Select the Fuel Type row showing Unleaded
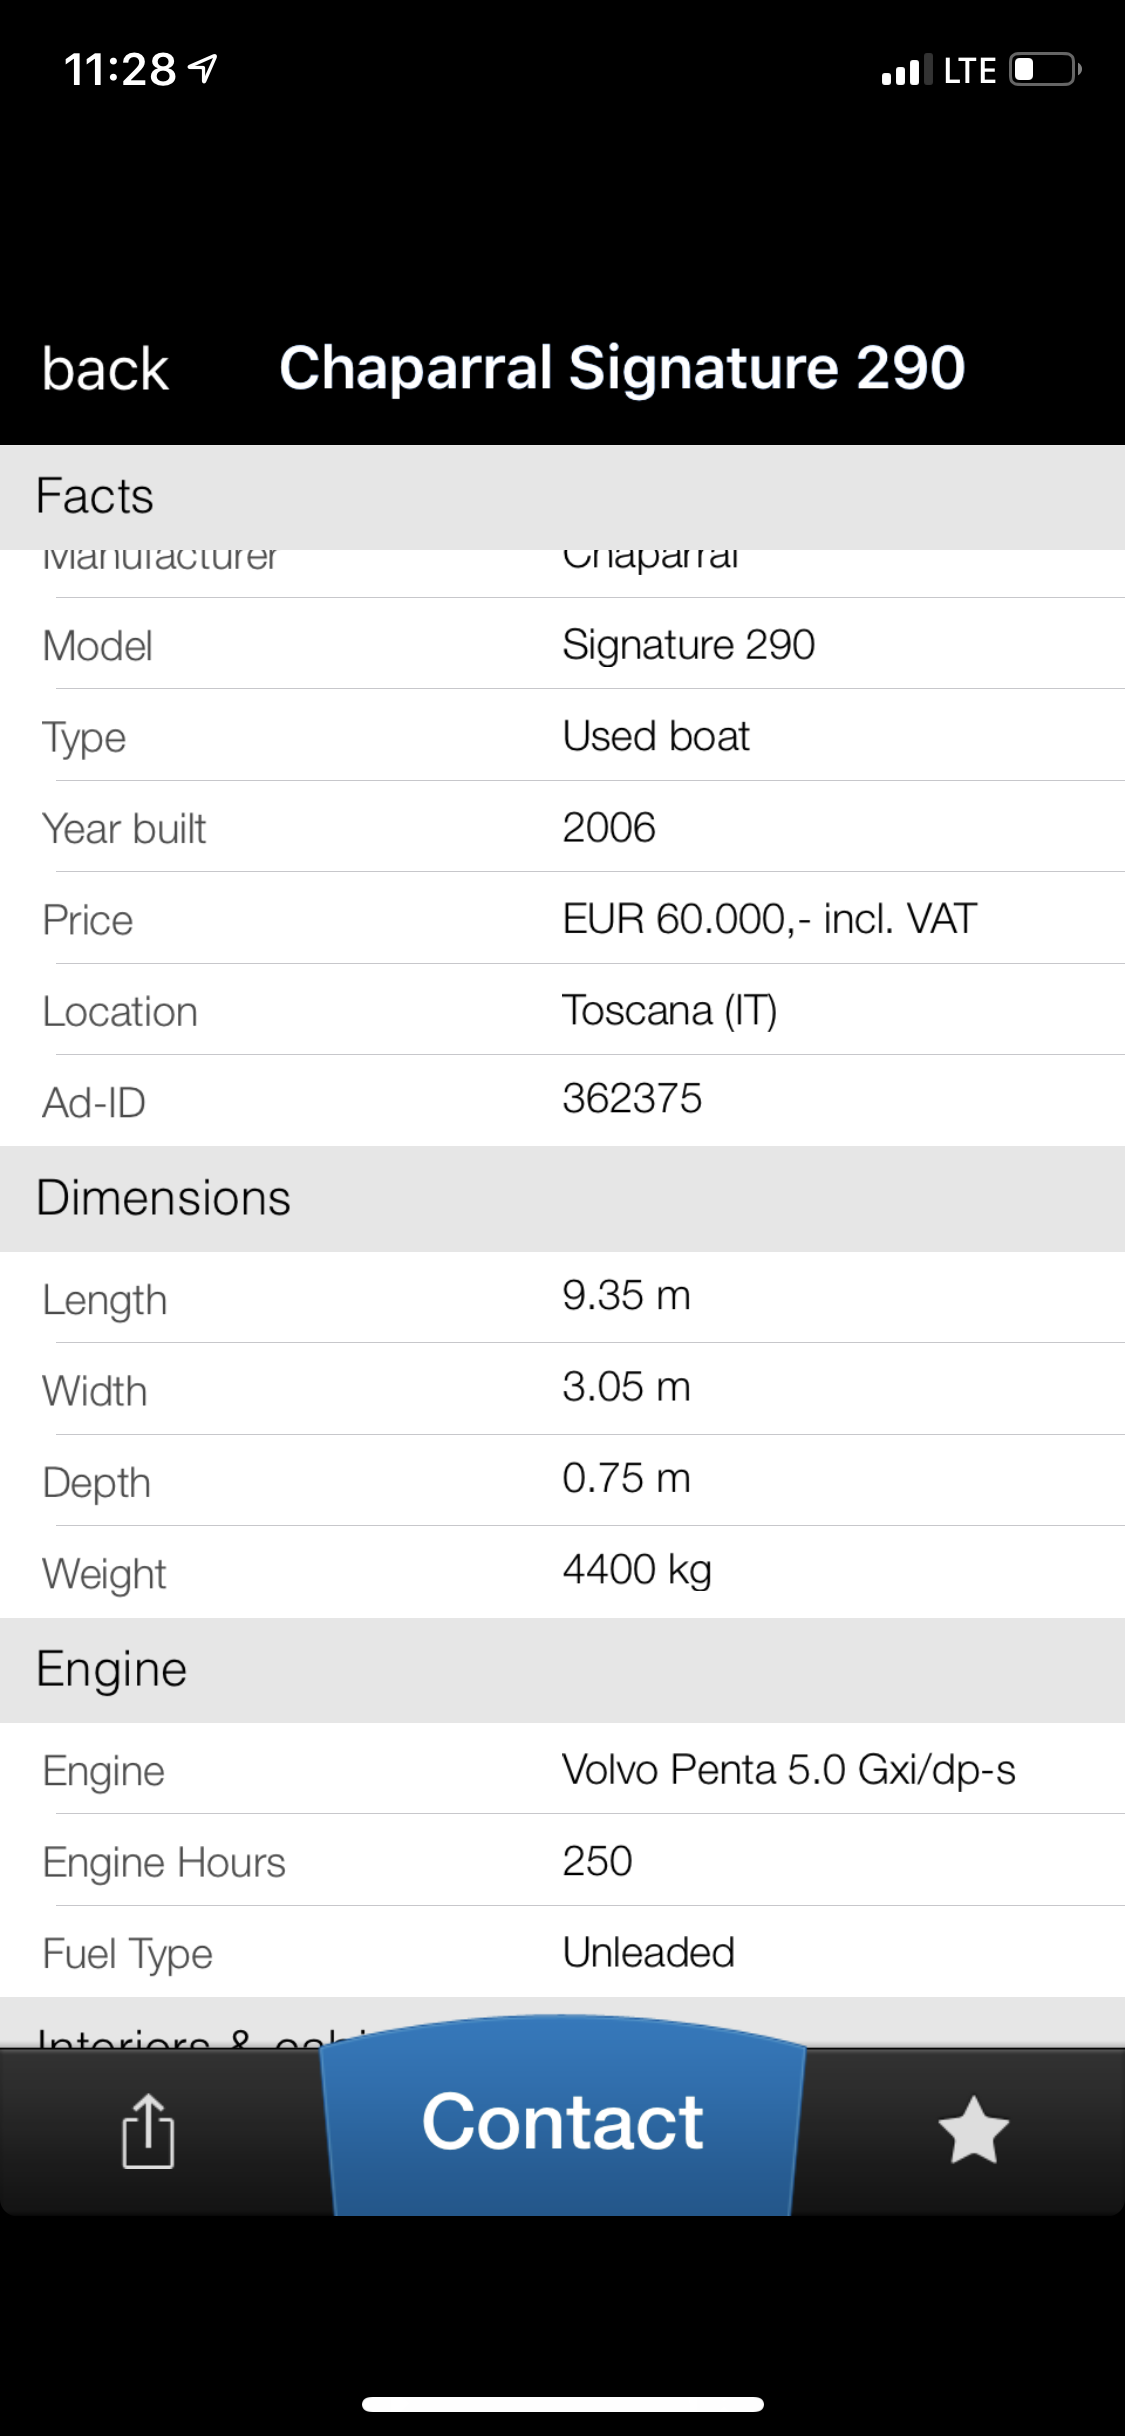 (x=562, y=1953)
